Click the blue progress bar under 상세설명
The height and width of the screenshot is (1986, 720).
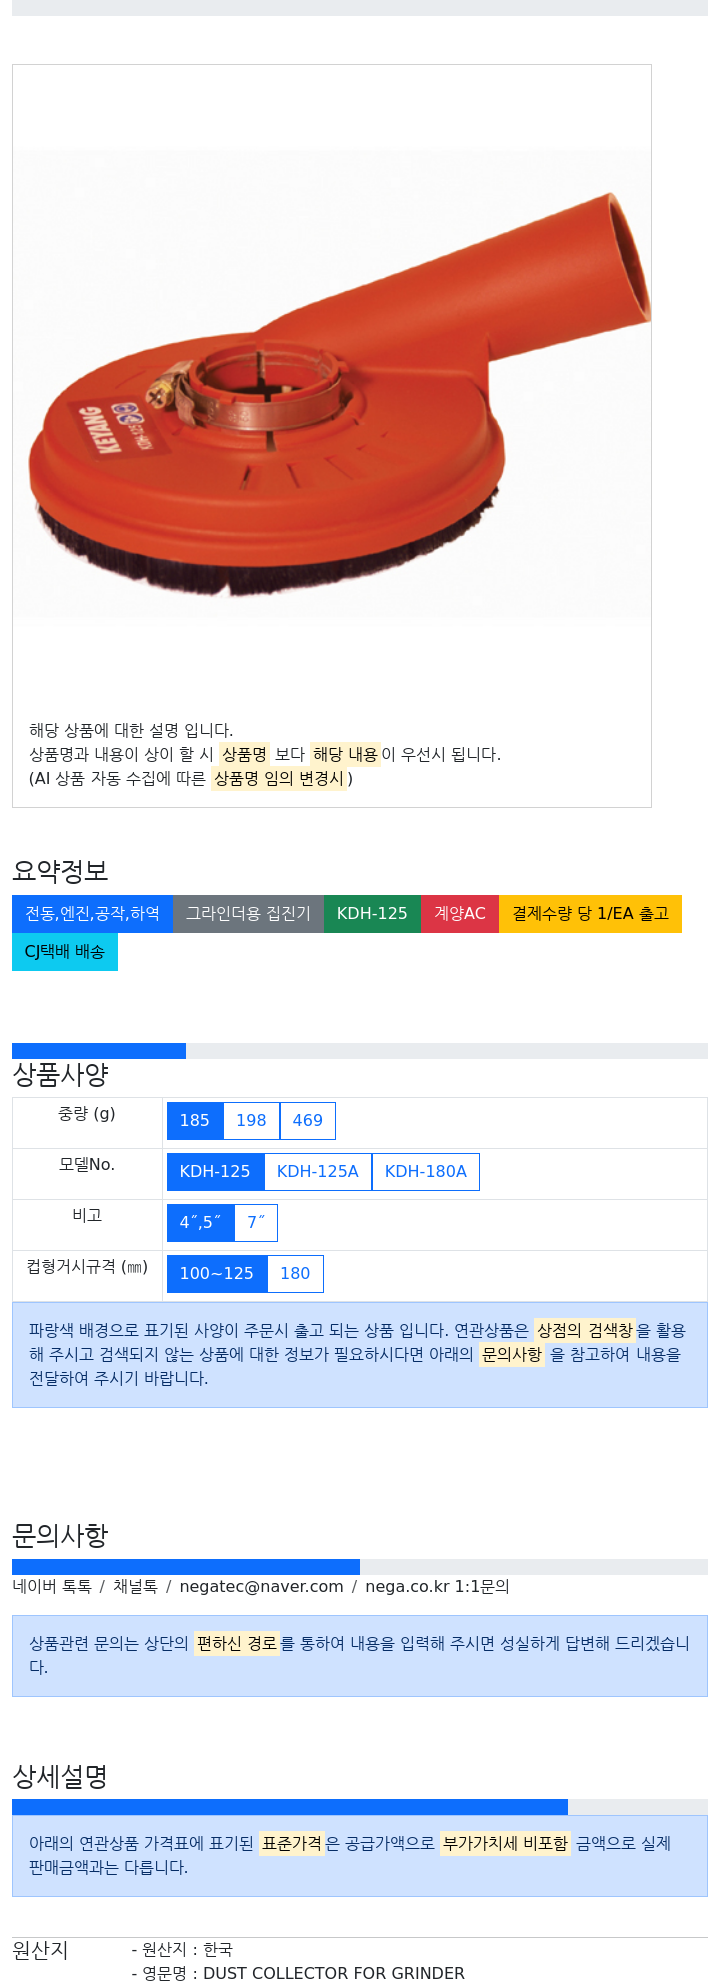(290, 1807)
